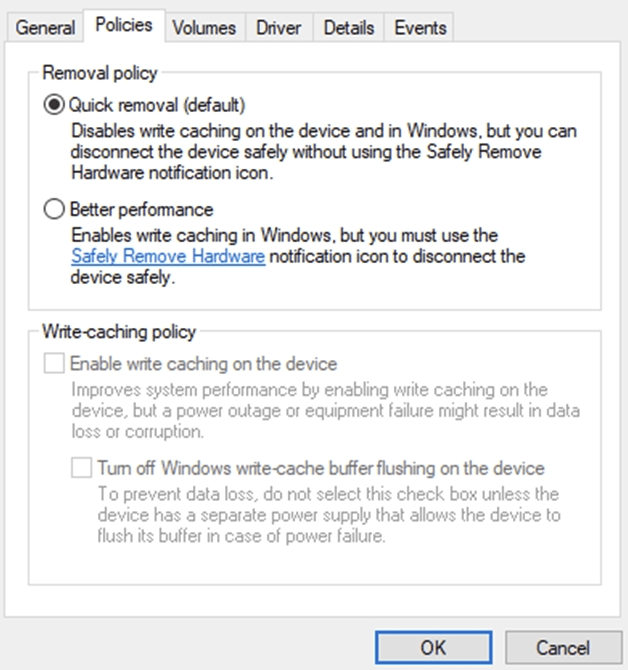
Task: Click the Write-caching policy group heading
Action: click(119, 332)
